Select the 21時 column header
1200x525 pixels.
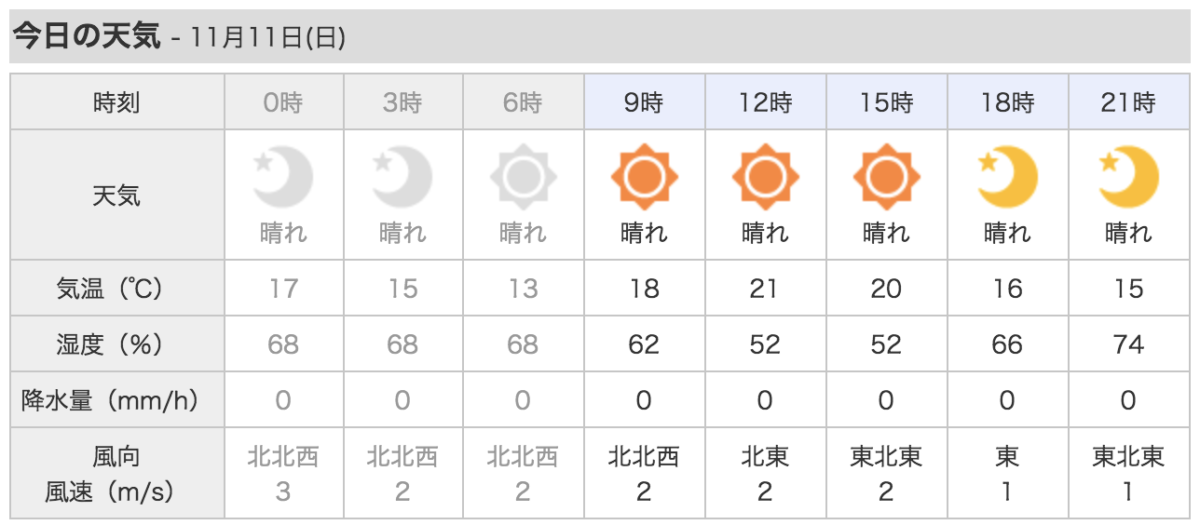pyautogui.click(x=1128, y=102)
